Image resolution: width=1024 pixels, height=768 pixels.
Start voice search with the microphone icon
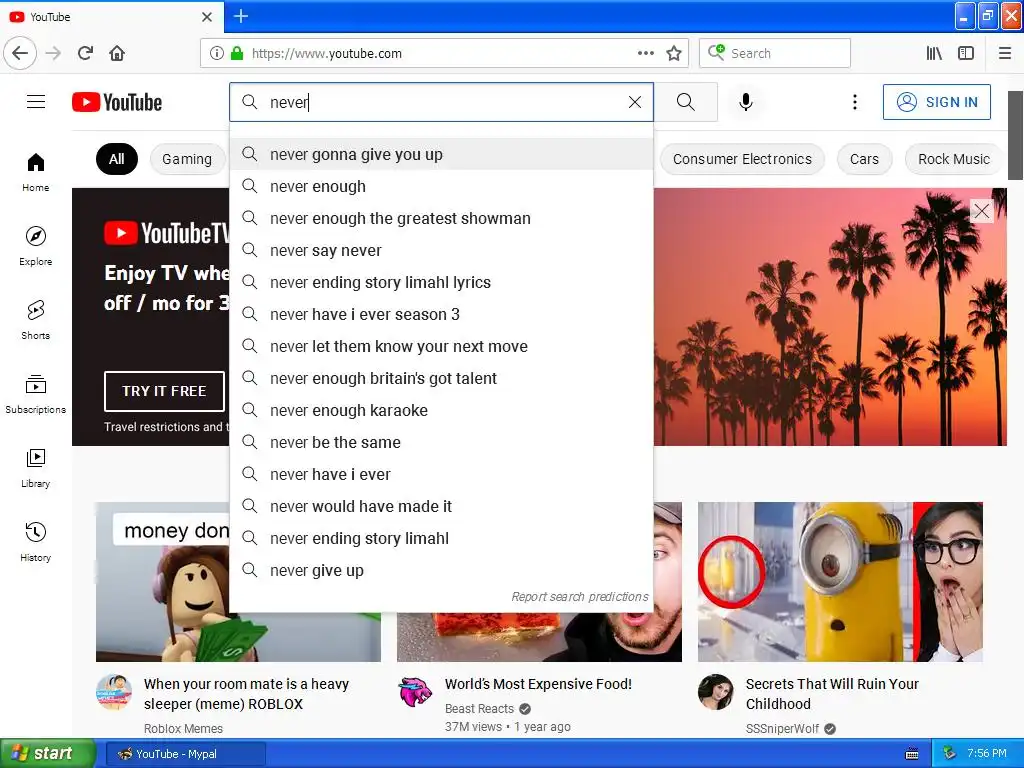[746, 102]
